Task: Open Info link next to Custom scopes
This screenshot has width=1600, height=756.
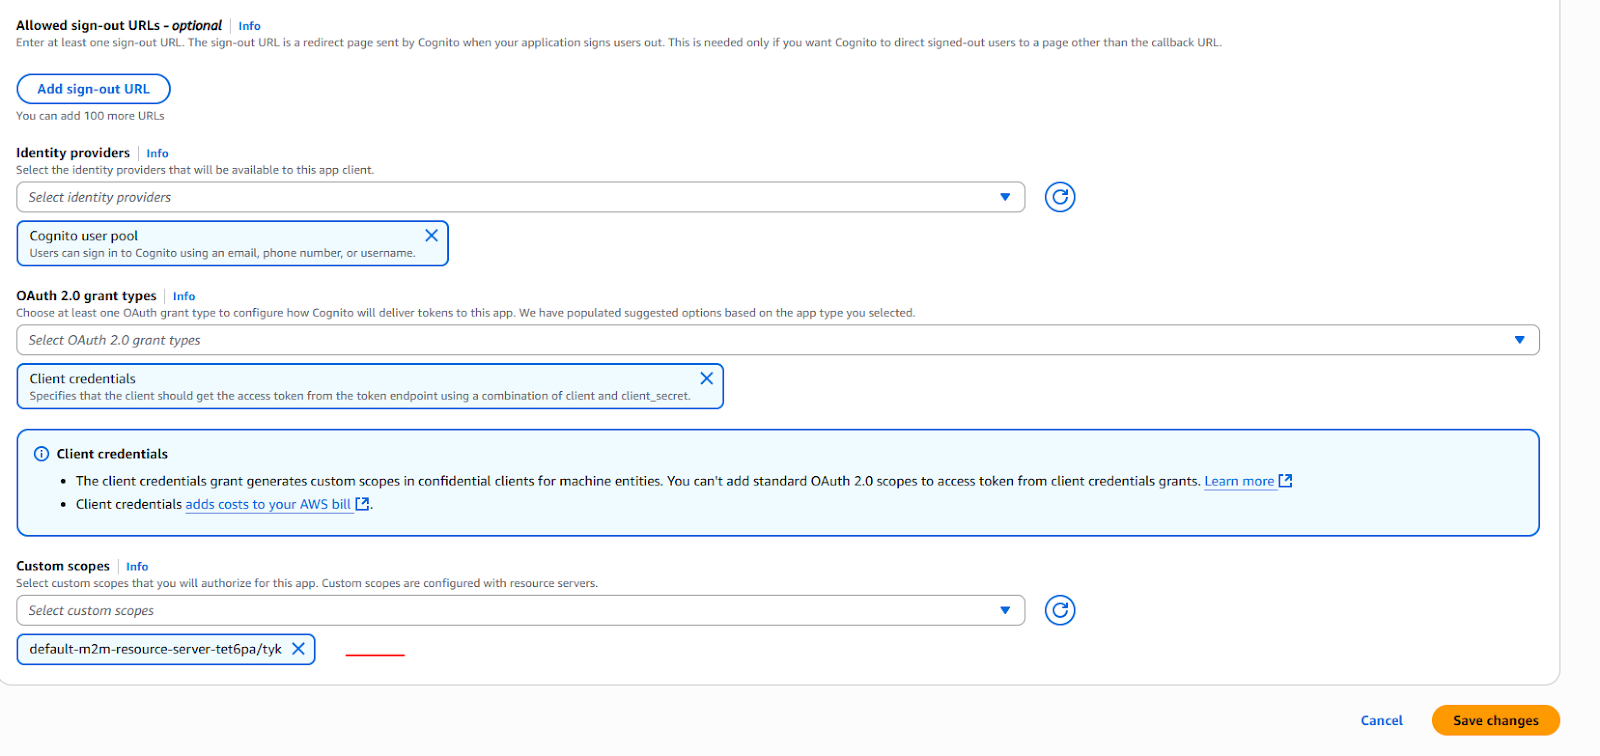Action: [137, 566]
